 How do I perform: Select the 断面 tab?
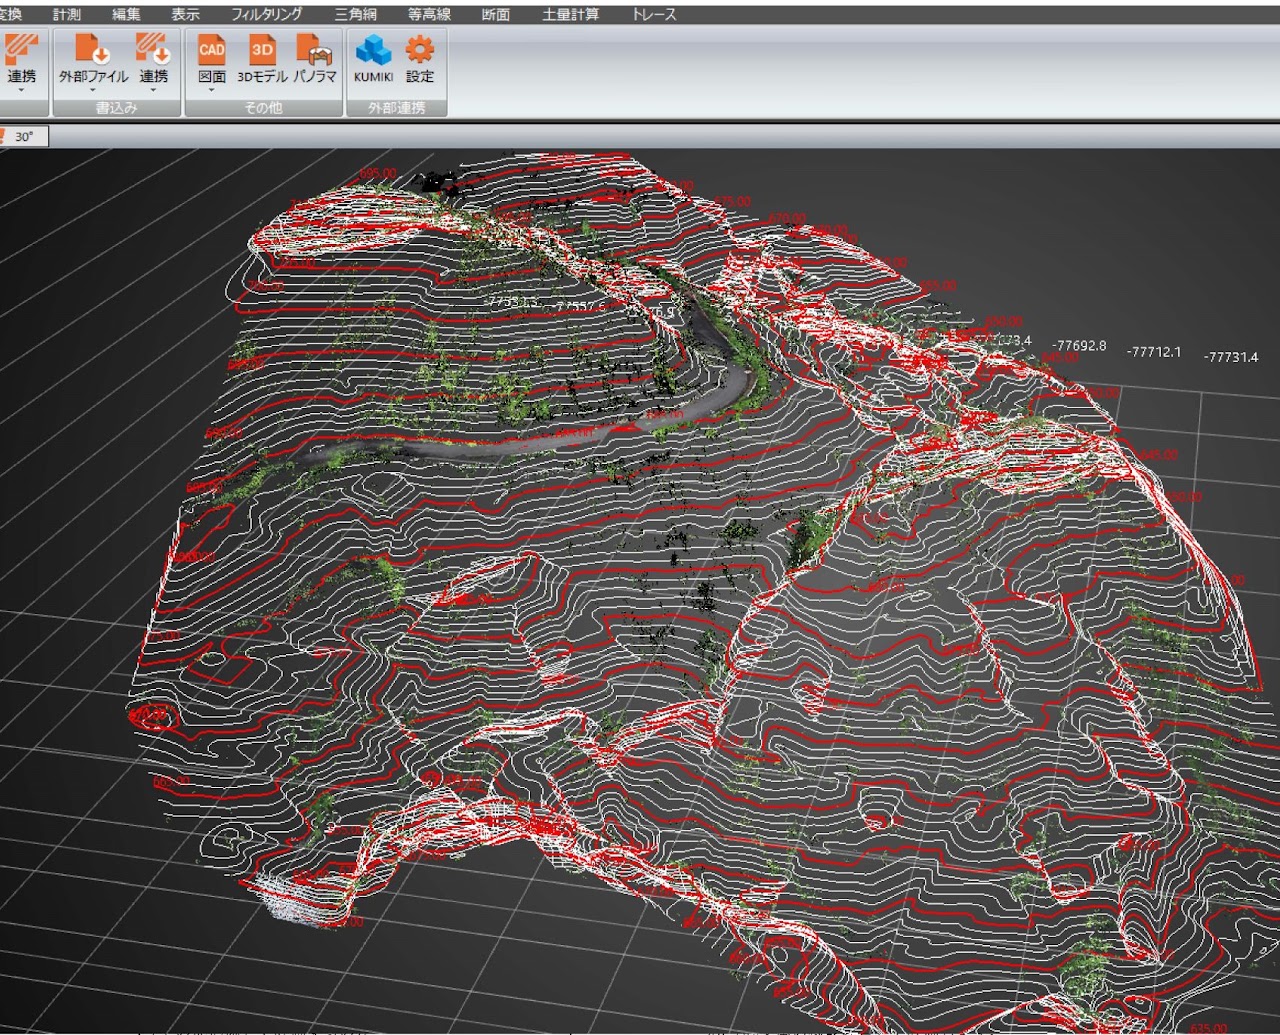pos(495,14)
